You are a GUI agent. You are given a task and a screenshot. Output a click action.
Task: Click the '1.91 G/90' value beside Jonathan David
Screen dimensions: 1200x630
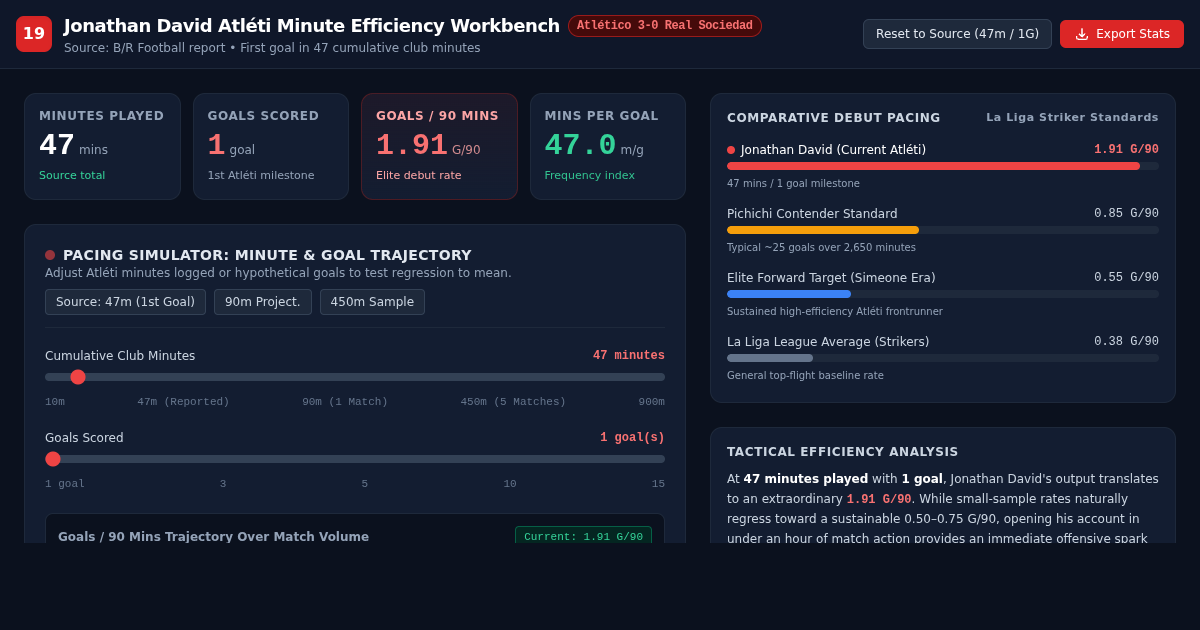tap(1126, 150)
